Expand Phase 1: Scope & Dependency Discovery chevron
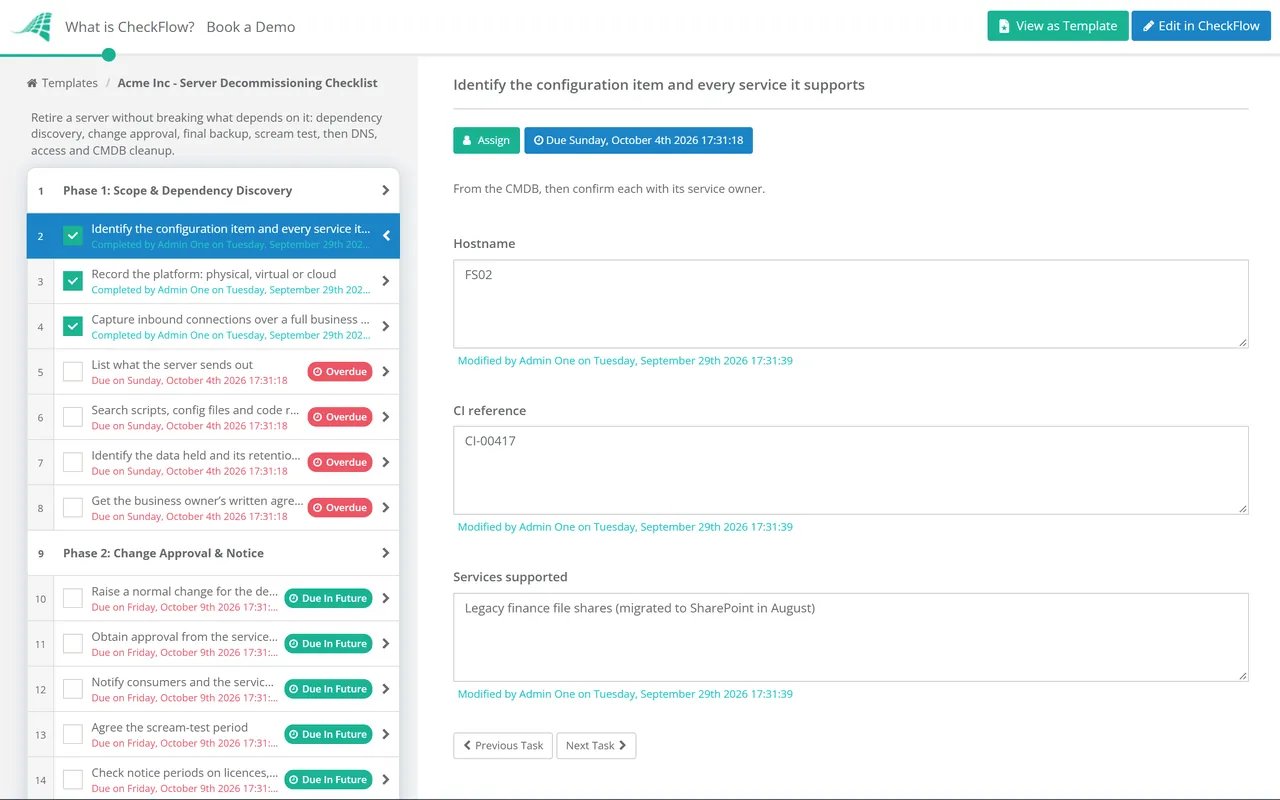Image resolution: width=1280 pixels, height=800 pixels. coord(386,190)
